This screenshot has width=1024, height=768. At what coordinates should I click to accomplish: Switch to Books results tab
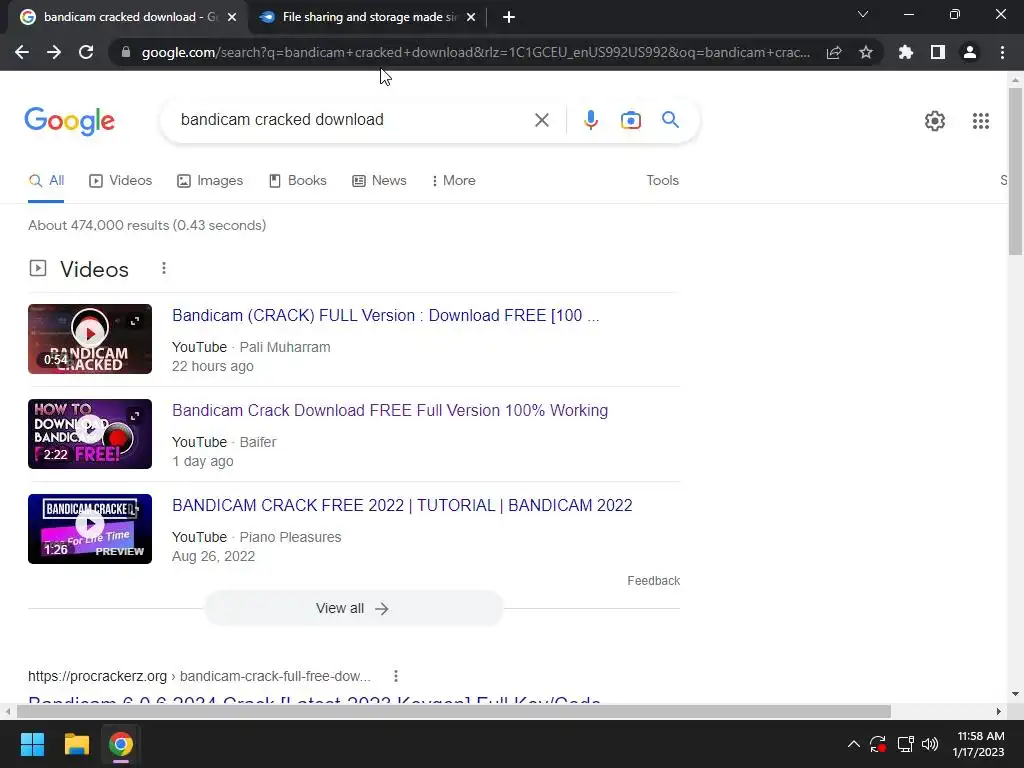(297, 180)
